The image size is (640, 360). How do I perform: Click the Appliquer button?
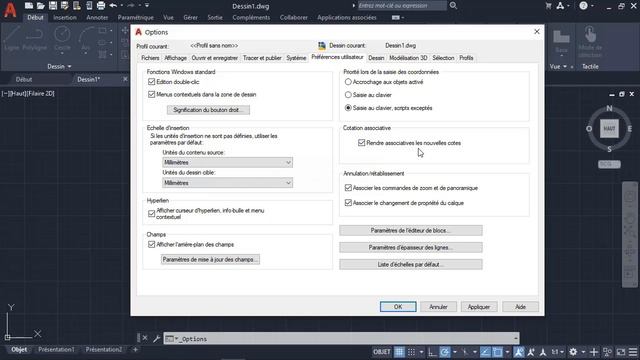(x=479, y=307)
